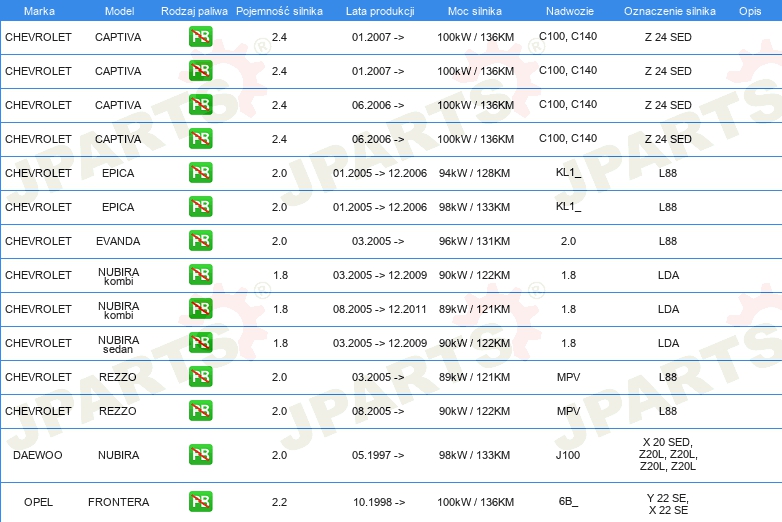The width and height of the screenshot is (782, 522).
Task: Select the OPEL brand cell
Action: [x=38, y=502]
